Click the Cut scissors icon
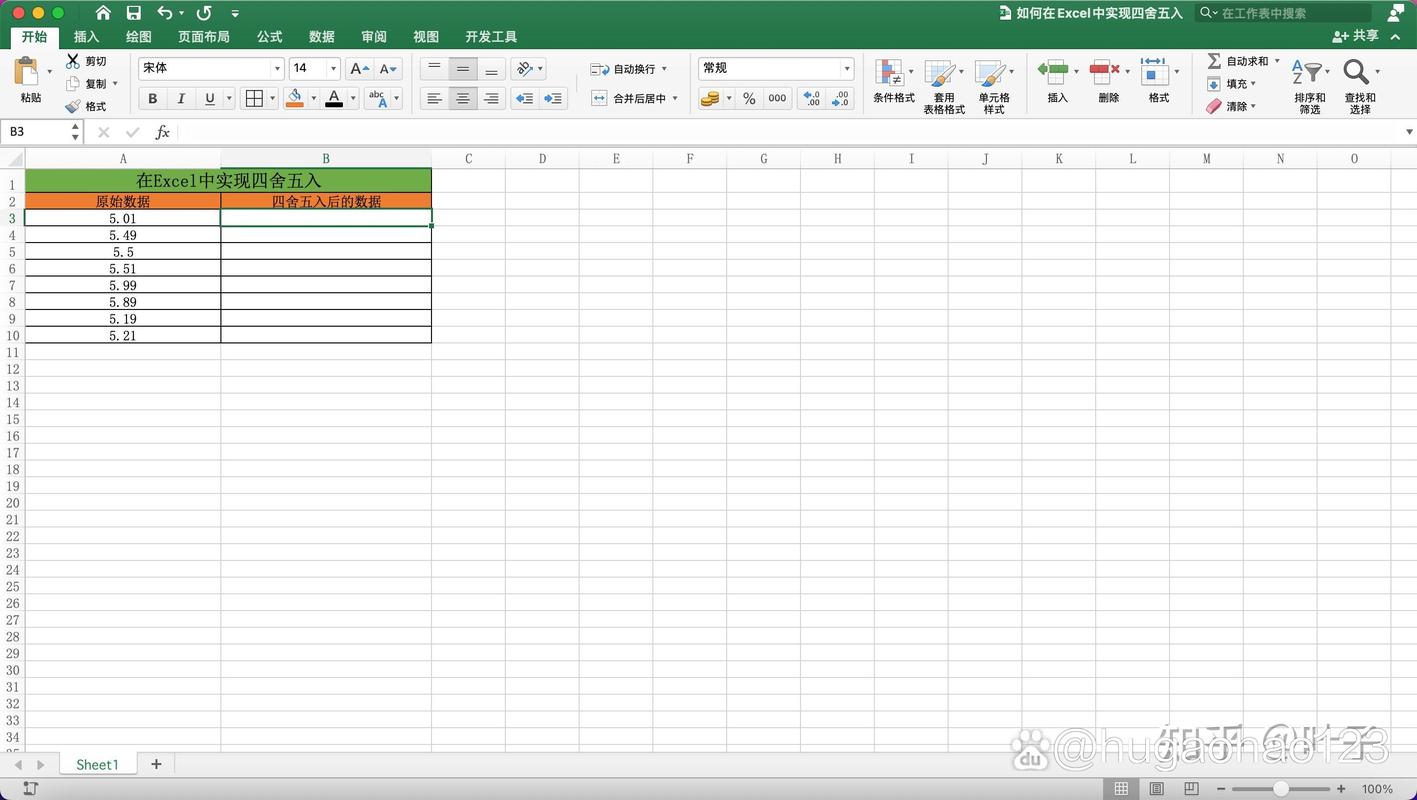The image size is (1417, 800). [73, 61]
